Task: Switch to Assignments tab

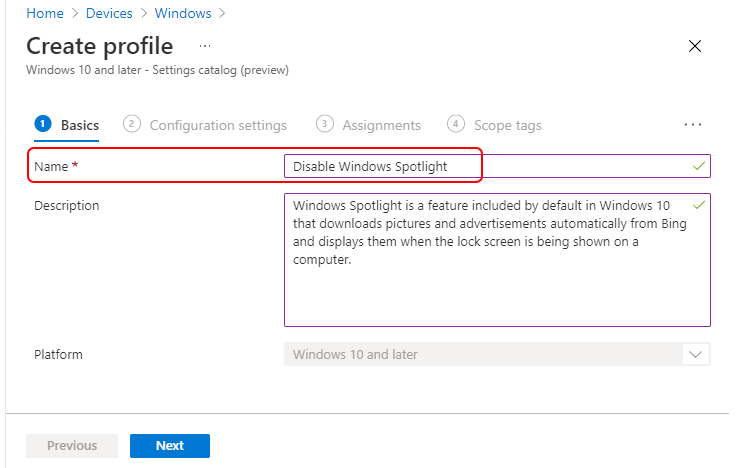Action: coord(368,125)
